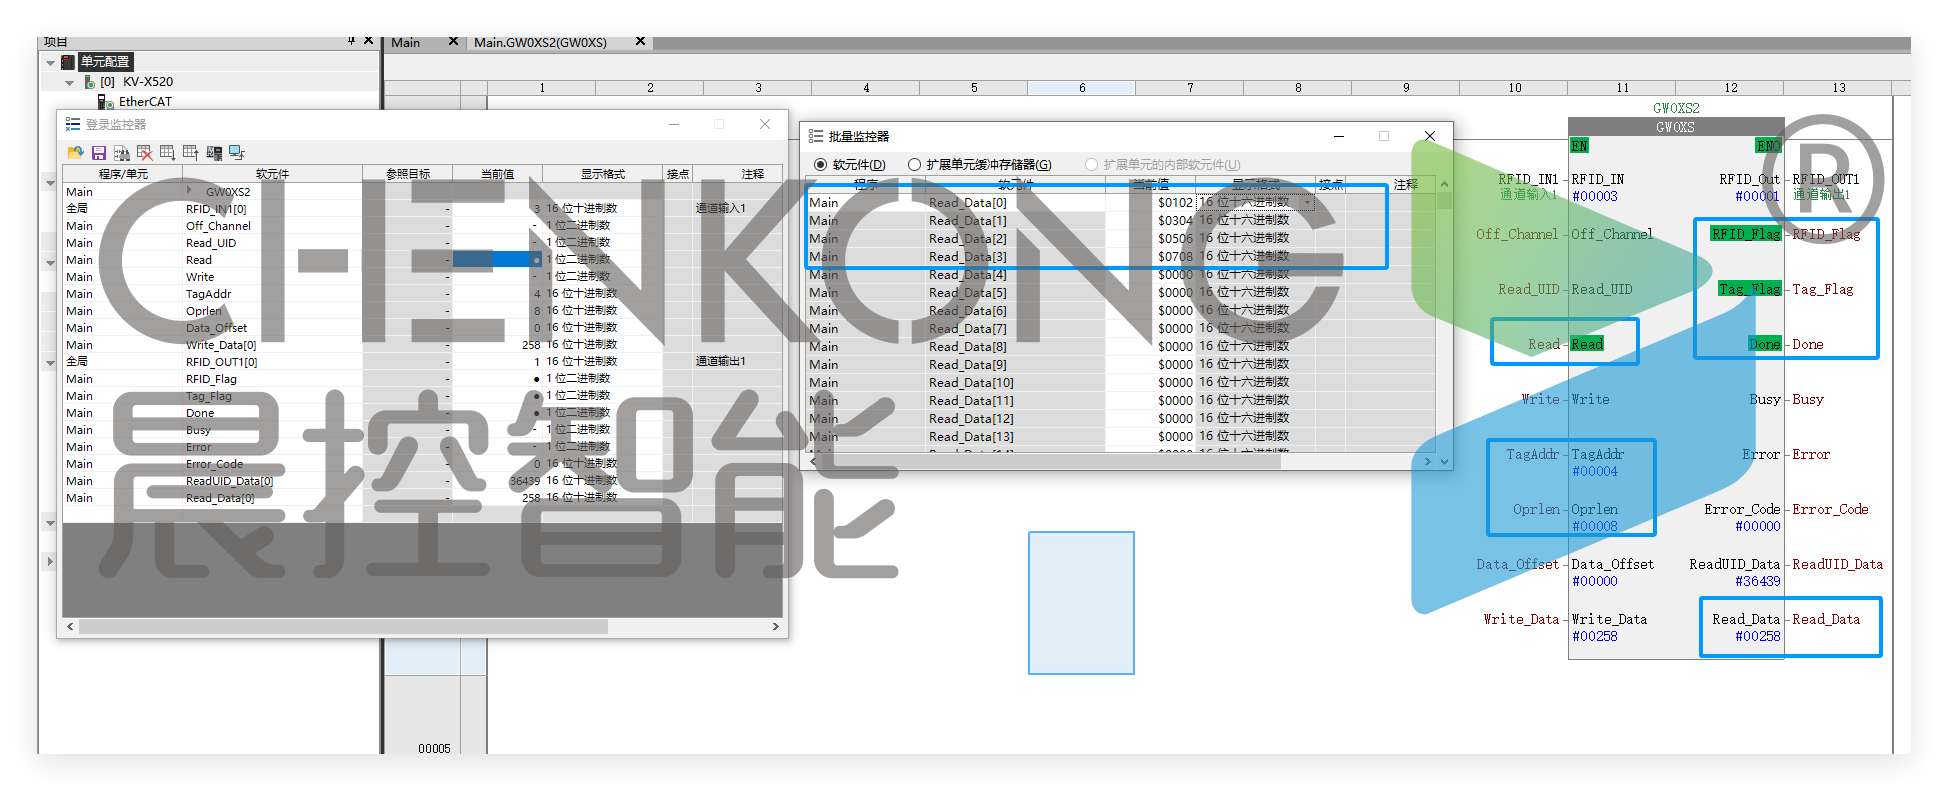Open display format dropdown for Read_Data[0]

(1306, 203)
